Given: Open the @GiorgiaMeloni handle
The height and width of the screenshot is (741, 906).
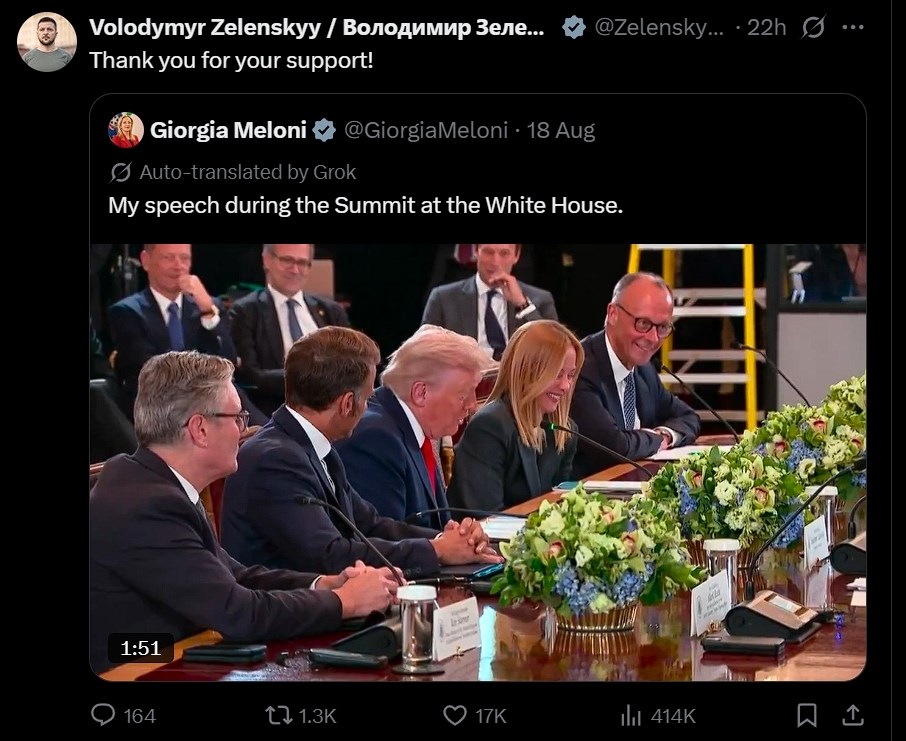Looking at the screenshot, I should pyautogui.click(x=426, y=130).
